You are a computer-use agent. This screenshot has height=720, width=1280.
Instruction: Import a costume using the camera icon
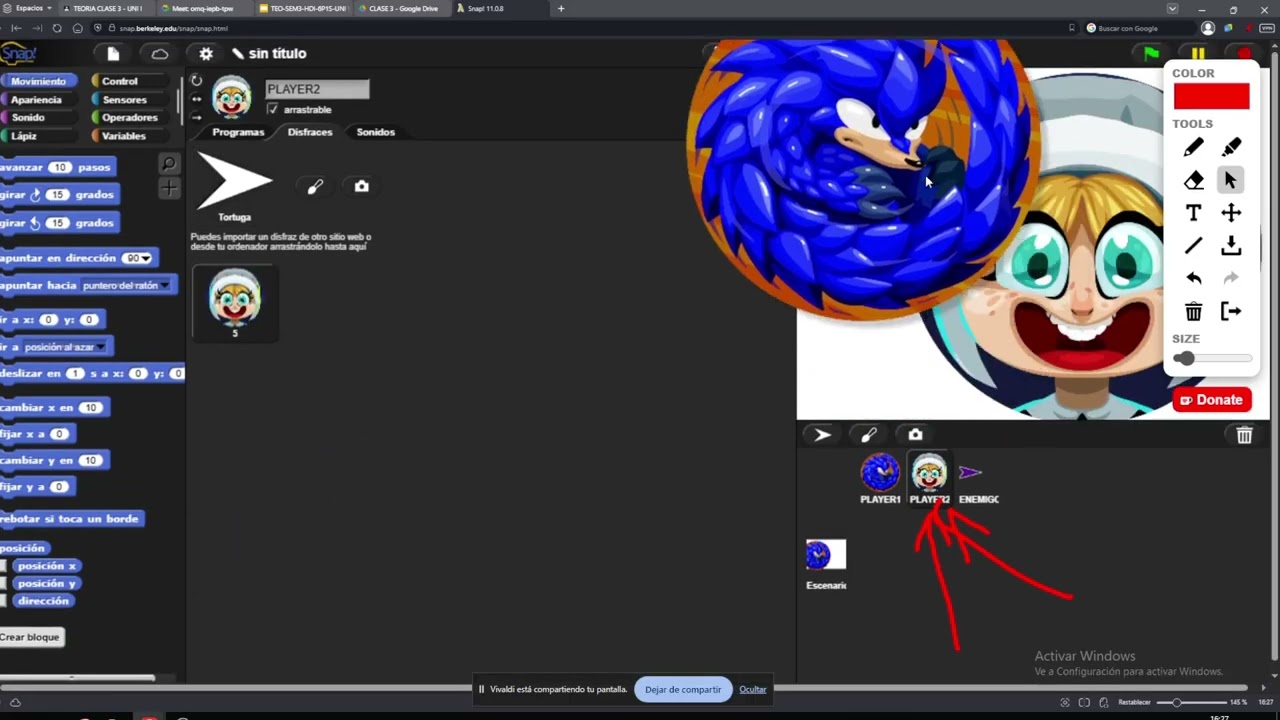point(362,186)
